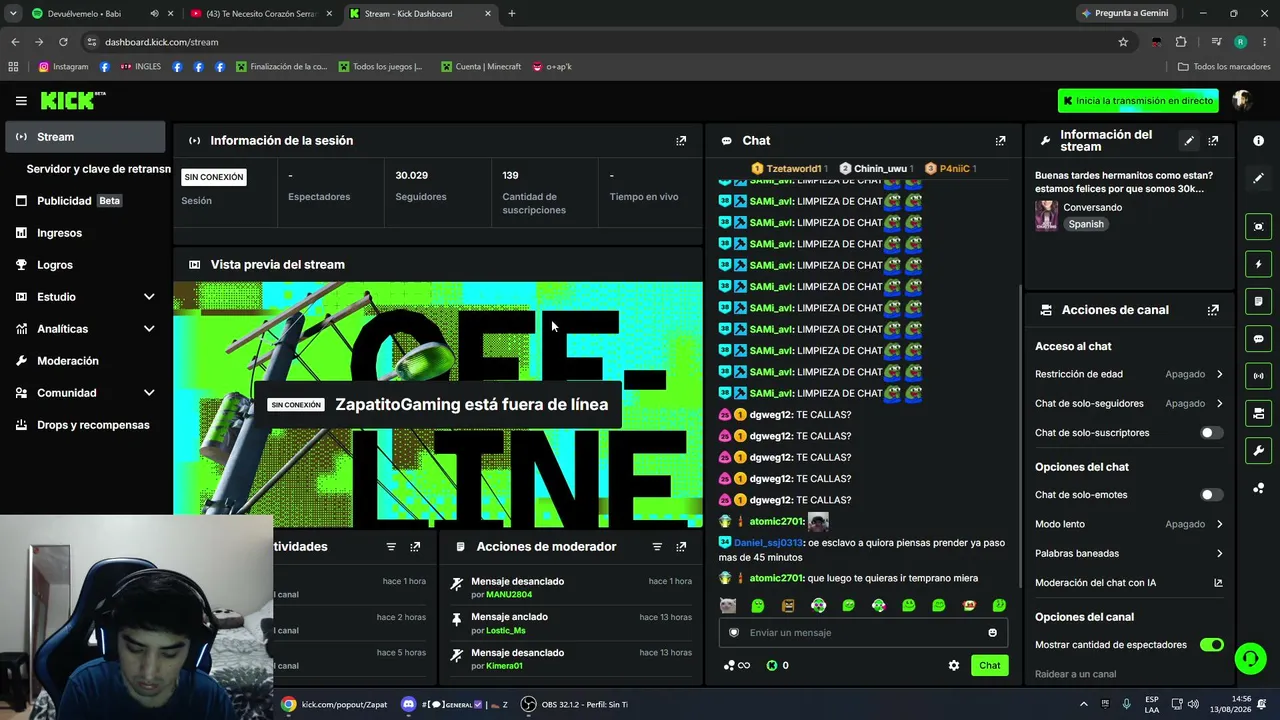Screen dimensions: 1280x720
Task: Toggle the stream preview widget icon in the sidebar
Action: coord(1258,227)
